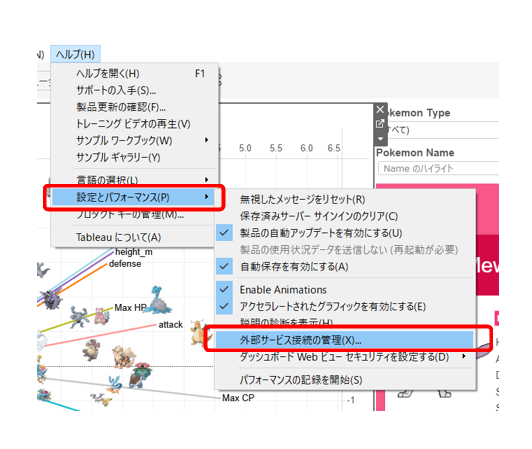Choose 保存済みサーバー サインインのクリア(C)

point(345,216)
